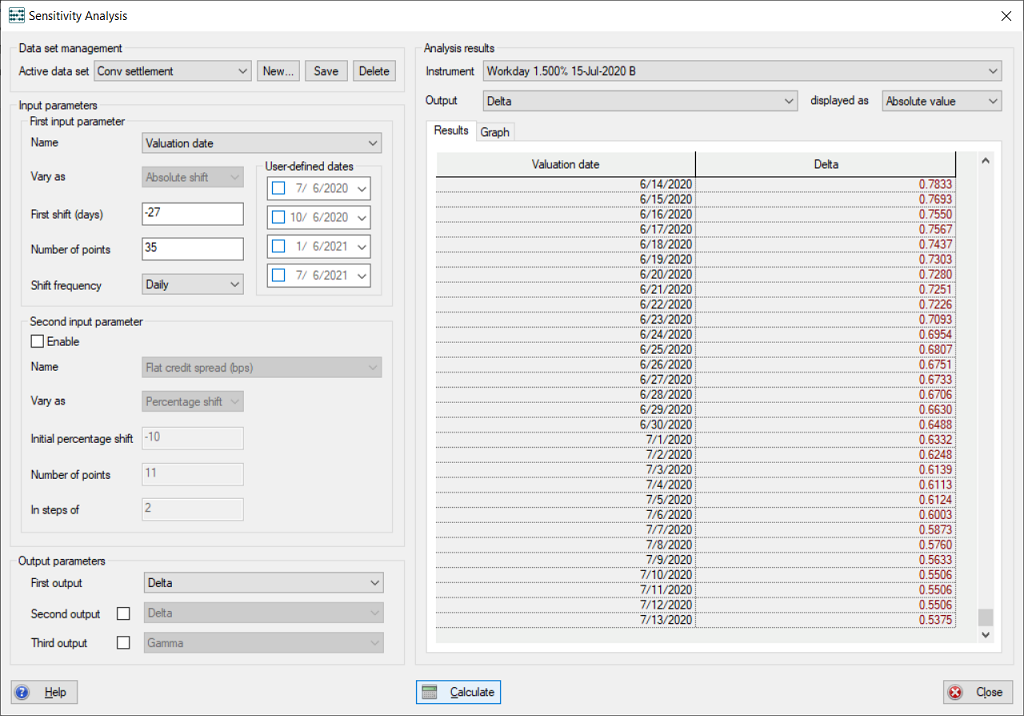Screen dimensions: 1024x716
Task: Expand the 7/6/2020 date picker arrow
Action: pos(362,189)
